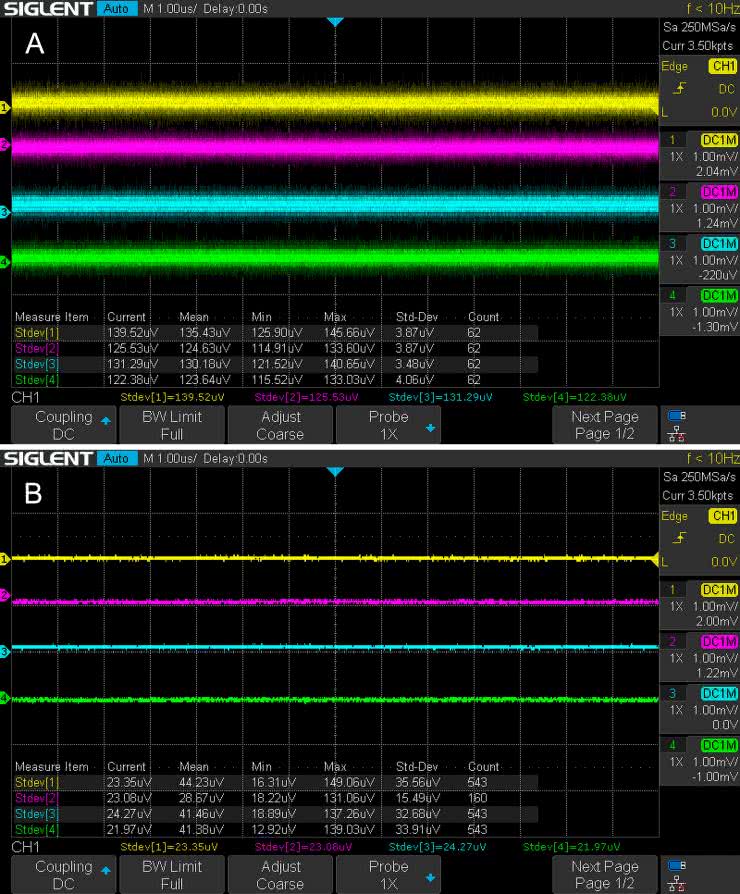Toggle channel 3 DC1M panel in screen B
740x894 pixels.
click(699, 709)
